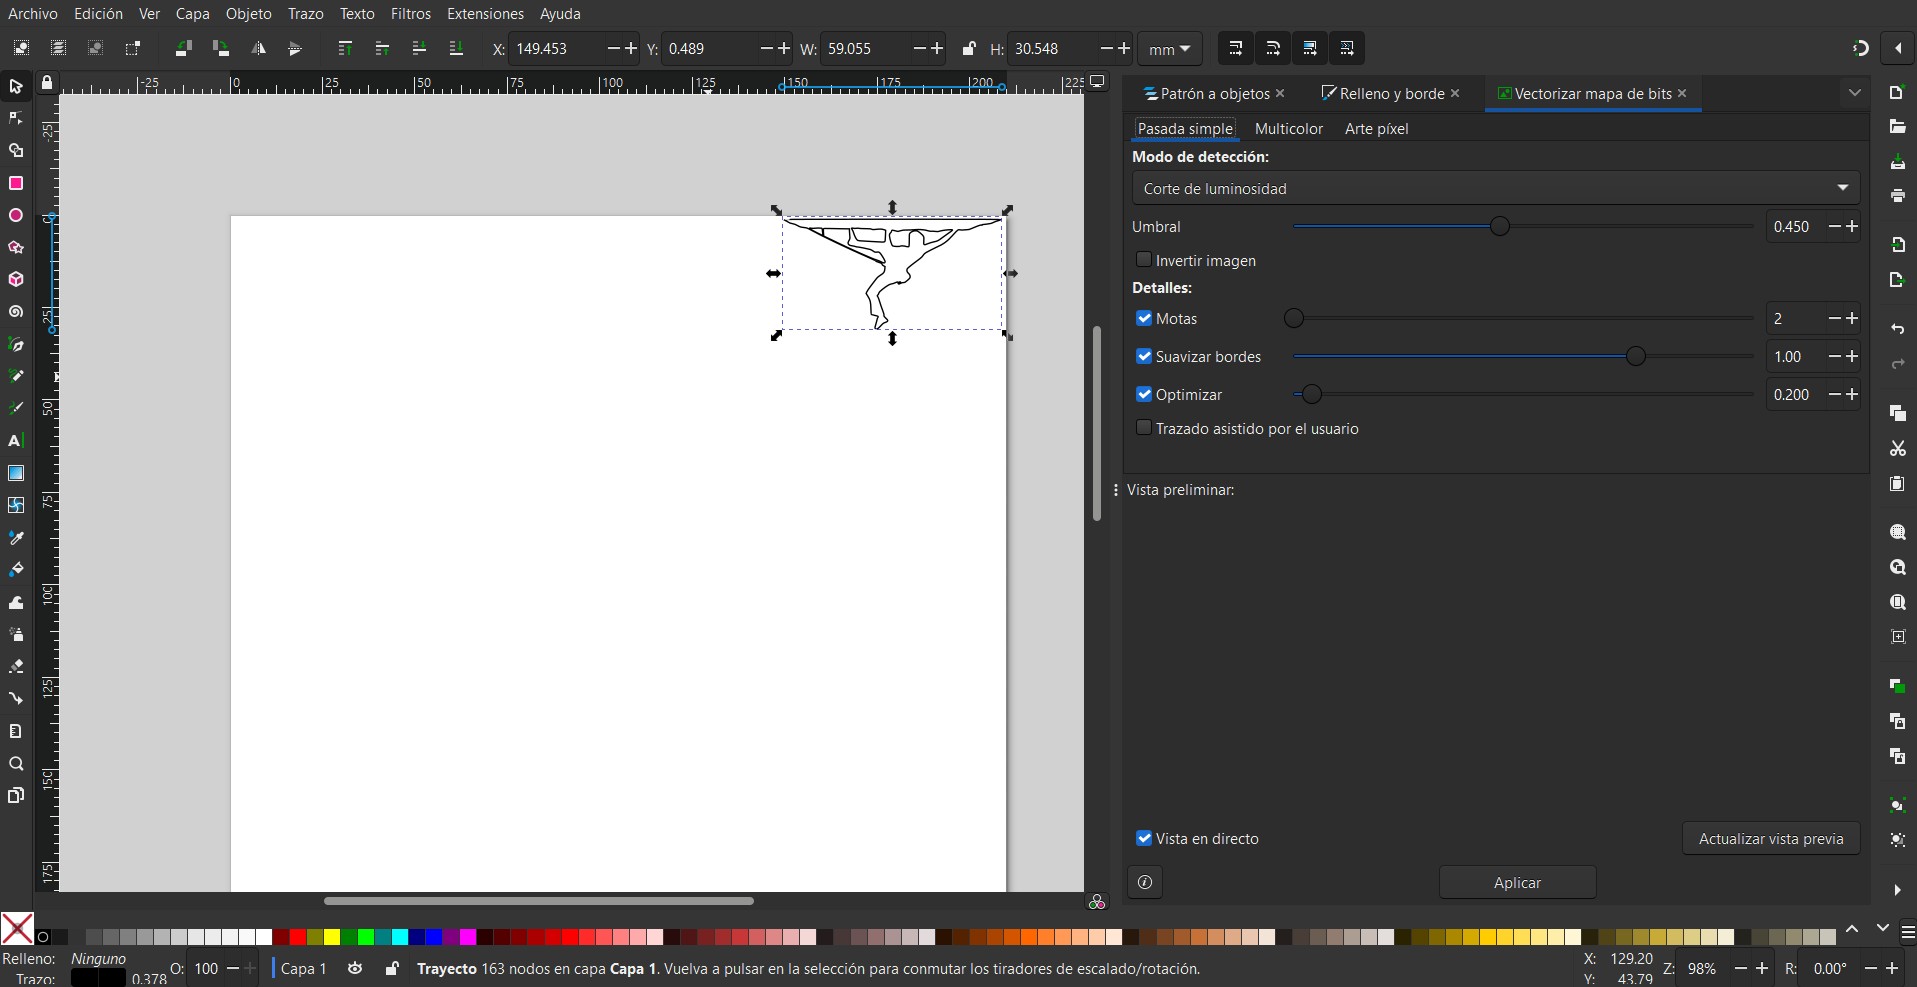The height and width of the screenshot is (987, 1917).
Task: Open the mm units dropdown
Action: 1169,48
